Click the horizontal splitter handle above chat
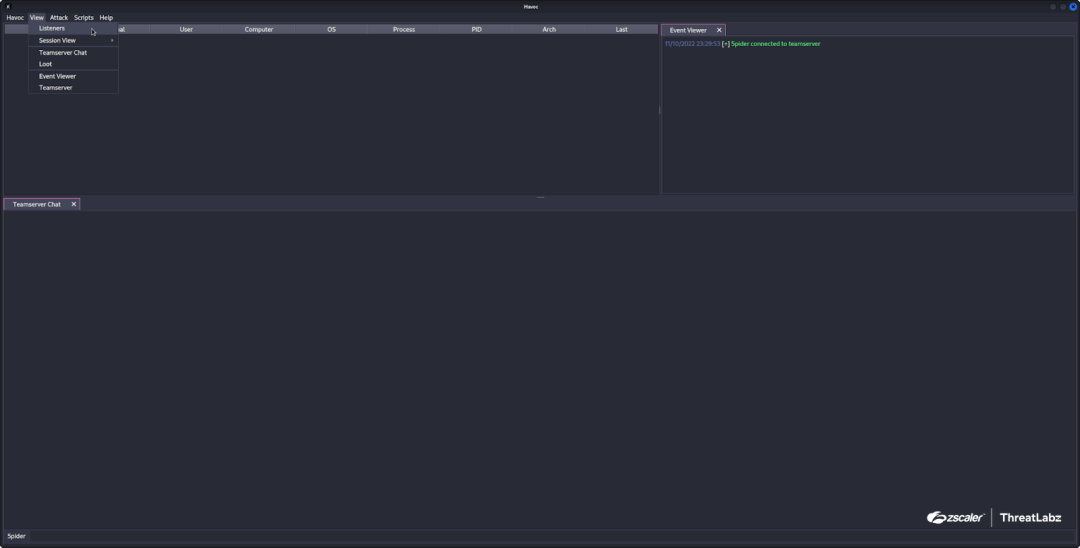The image size is (1080, 548). click(540, 197)
